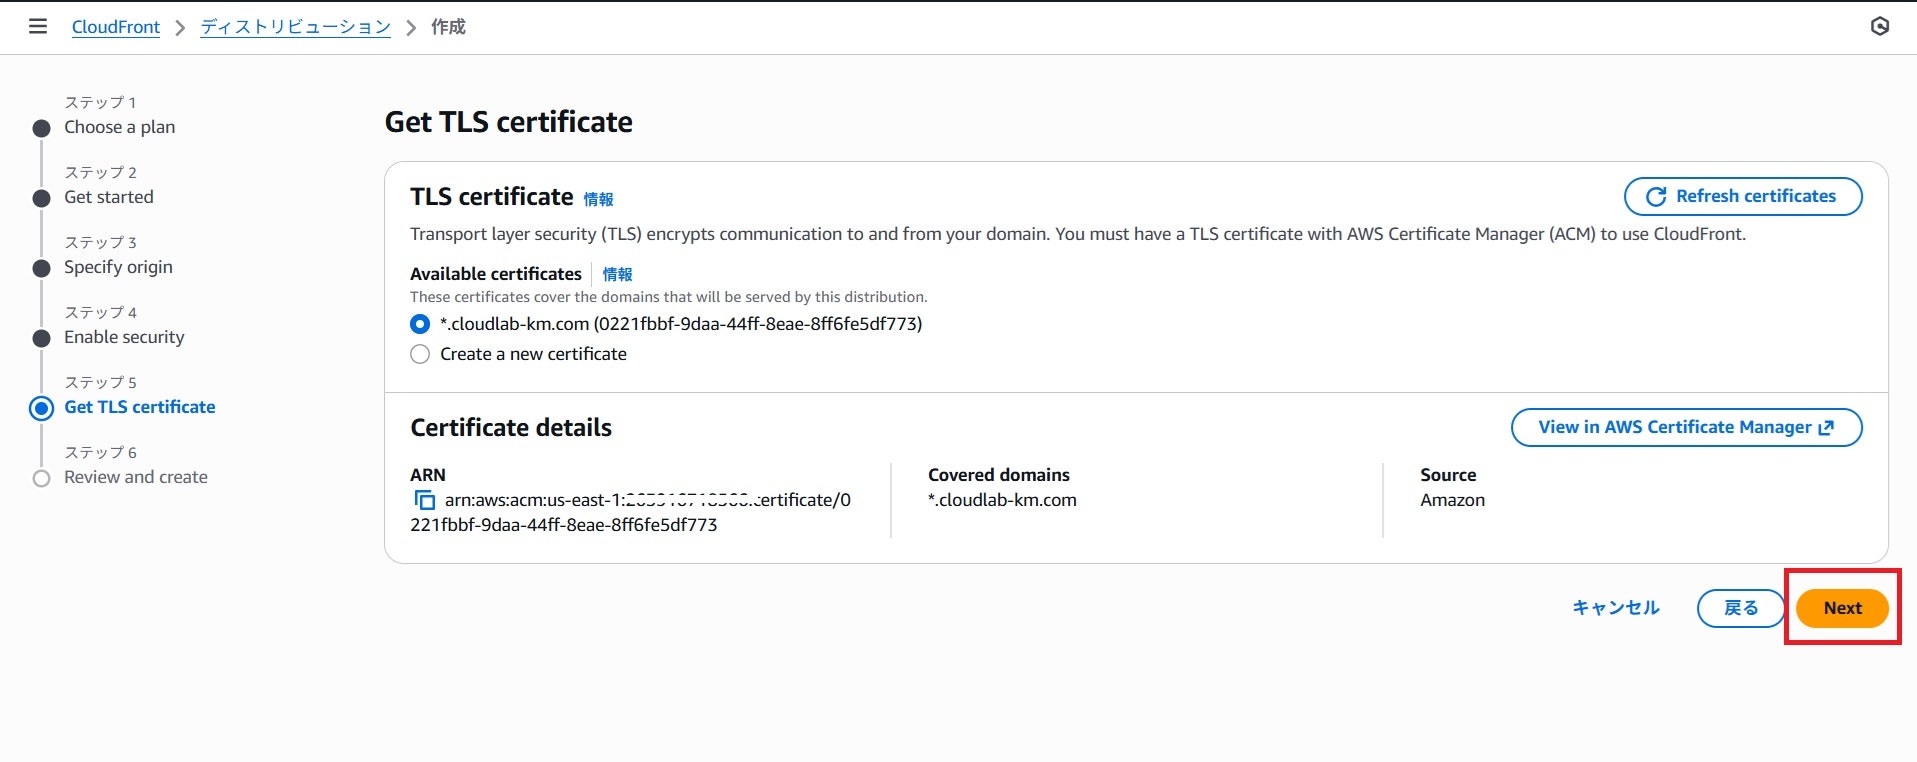Choose Create a new certificate option
The height and width of the screenshot is (762, 1917).
click(420, 354)
